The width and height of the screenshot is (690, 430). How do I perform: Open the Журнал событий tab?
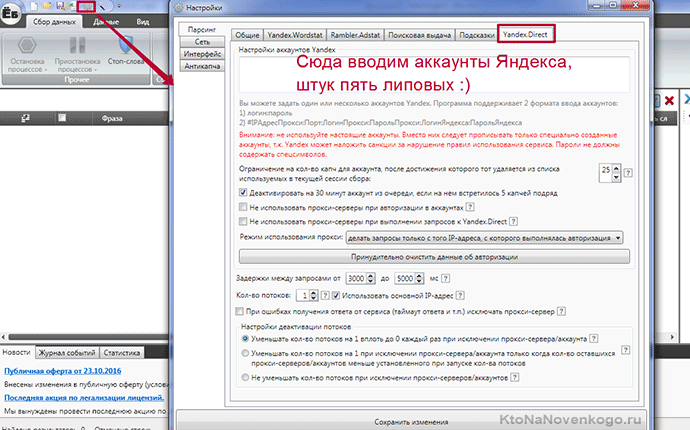67,353
